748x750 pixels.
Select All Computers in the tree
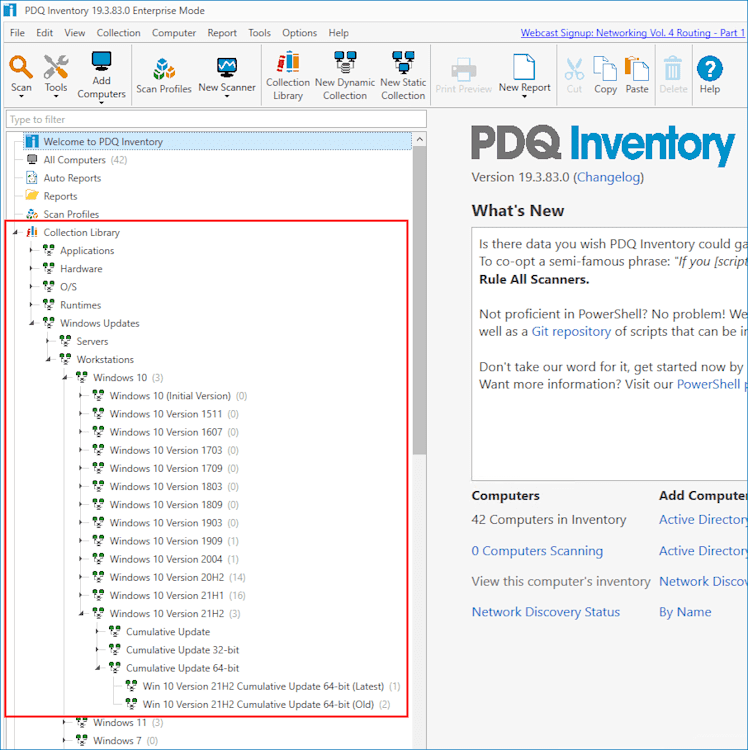tap(75, 160)
